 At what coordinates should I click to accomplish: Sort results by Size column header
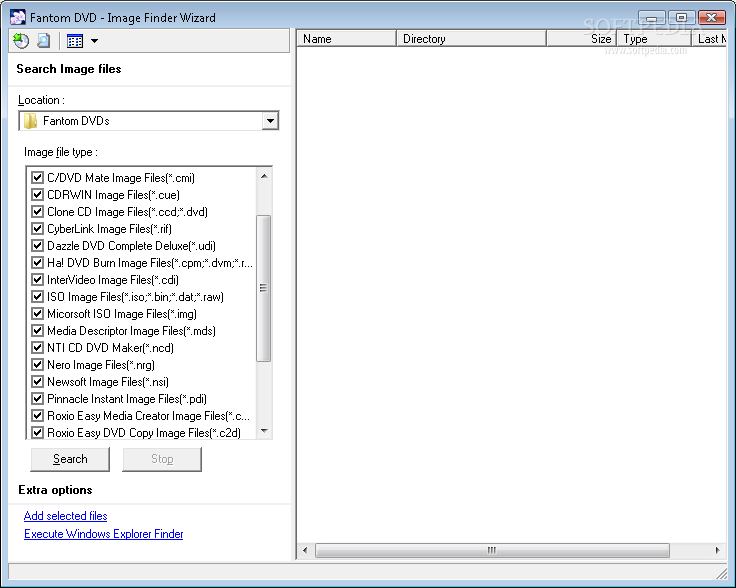point(582,39)
